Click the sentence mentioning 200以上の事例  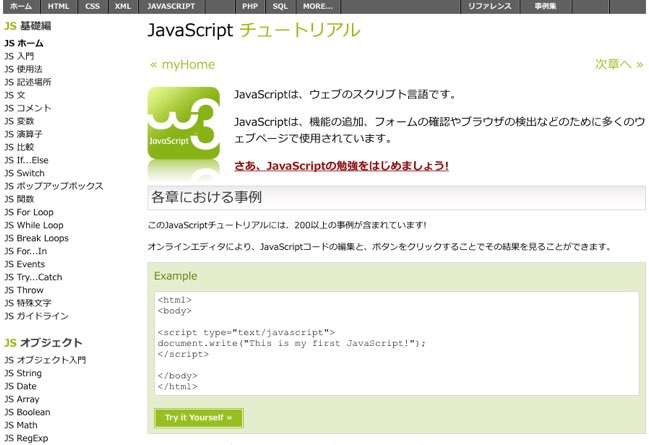tap(287, 225)
